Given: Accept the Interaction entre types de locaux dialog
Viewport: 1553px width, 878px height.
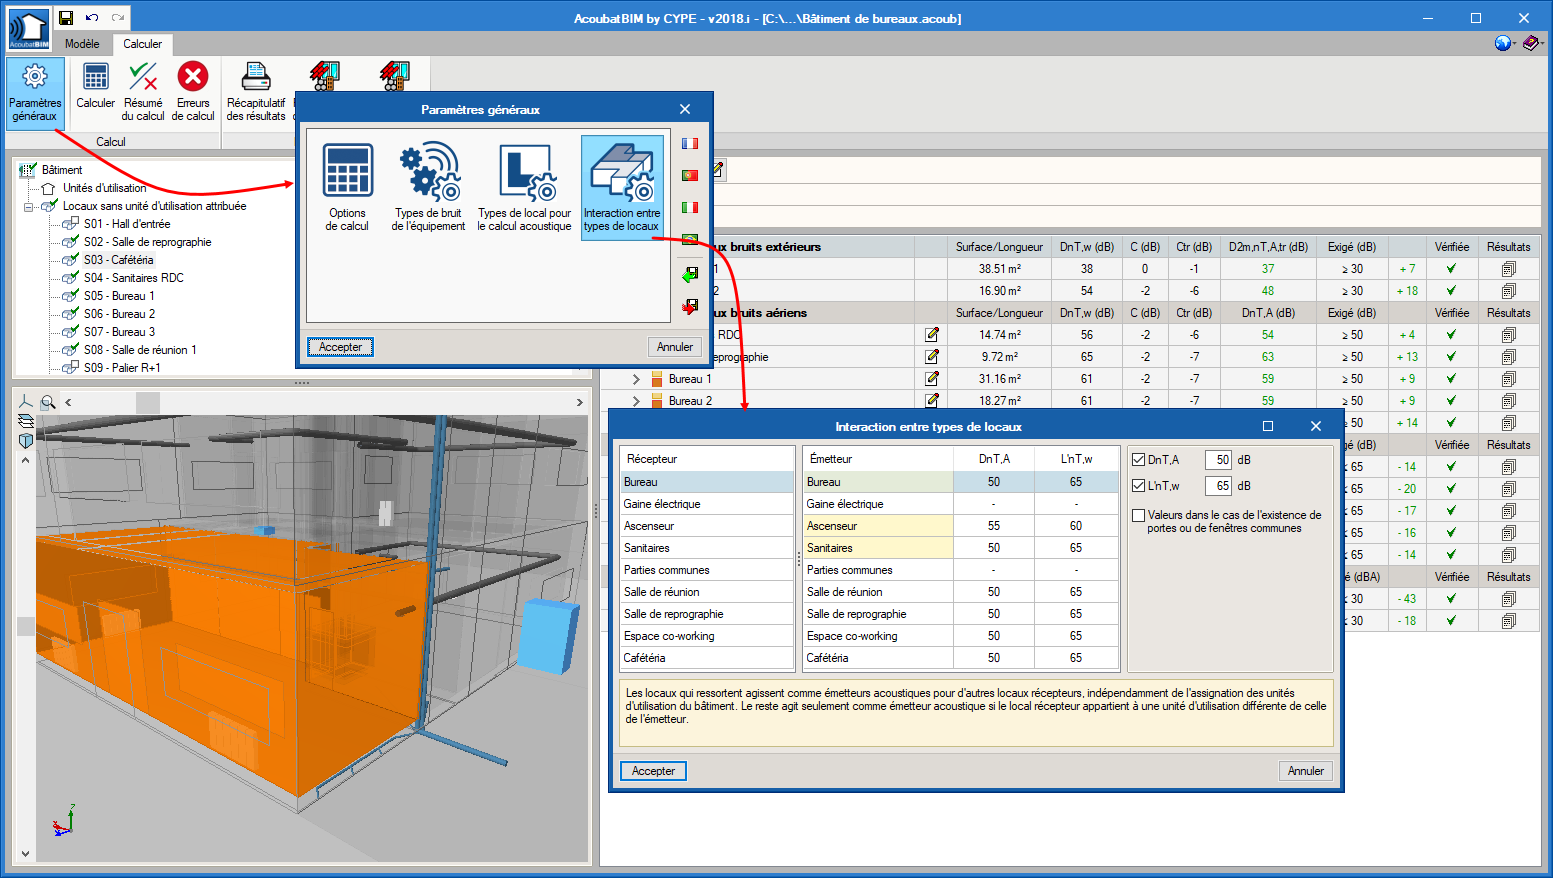Looking at the screenshot, I should [x=654, y=771].
